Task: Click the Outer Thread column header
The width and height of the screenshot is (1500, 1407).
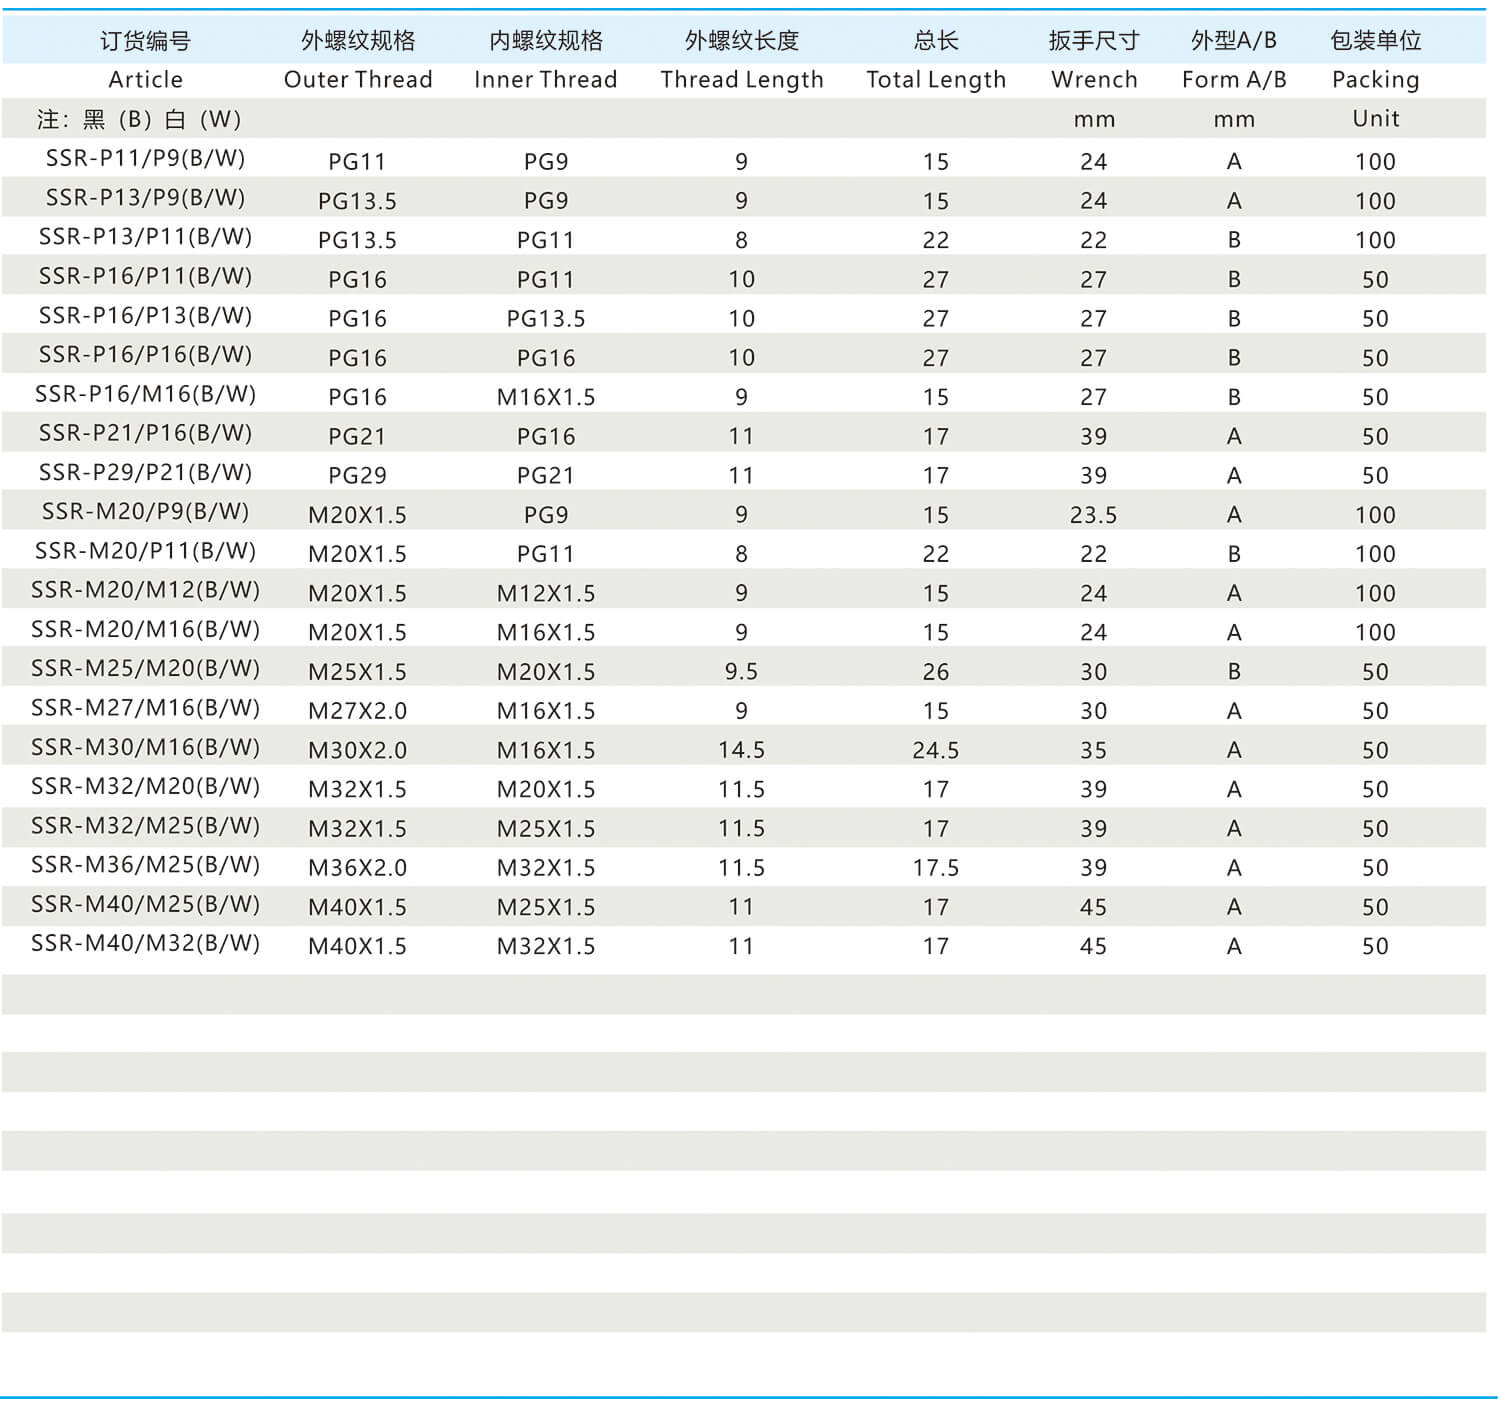Action: click(x=358, y=79)
